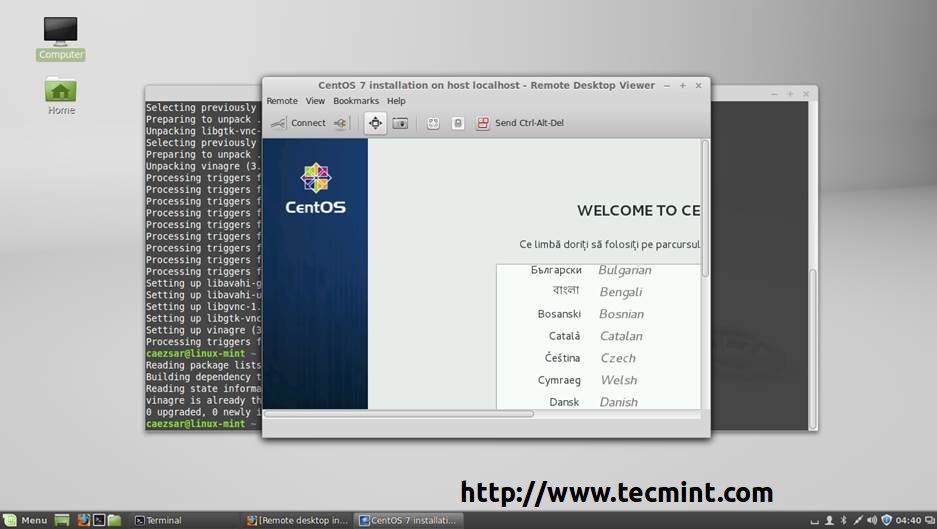Launch Firefox from the panel

click(x=83, y=520)
